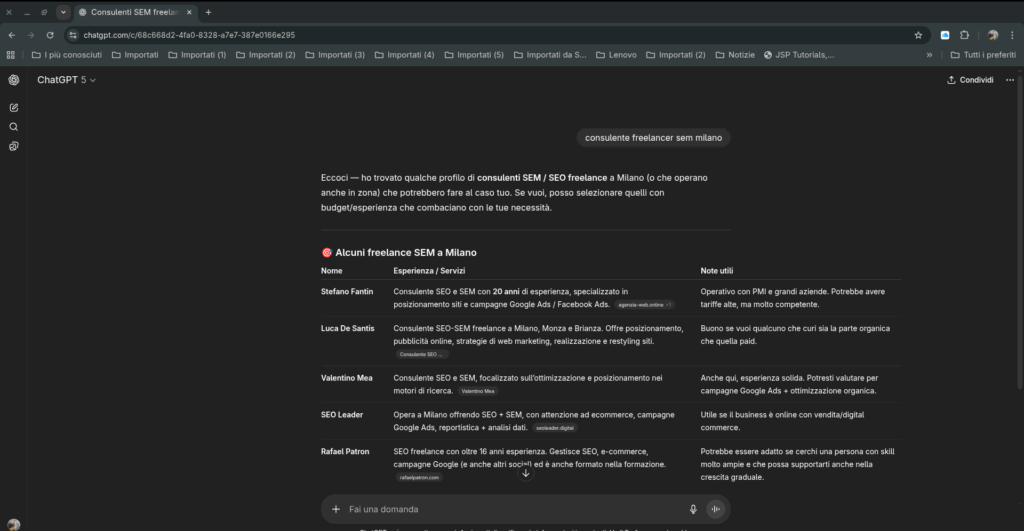Open the browser extensions puzzle icon
Viewport: 1024px width, 531px height.
point(965,34)
